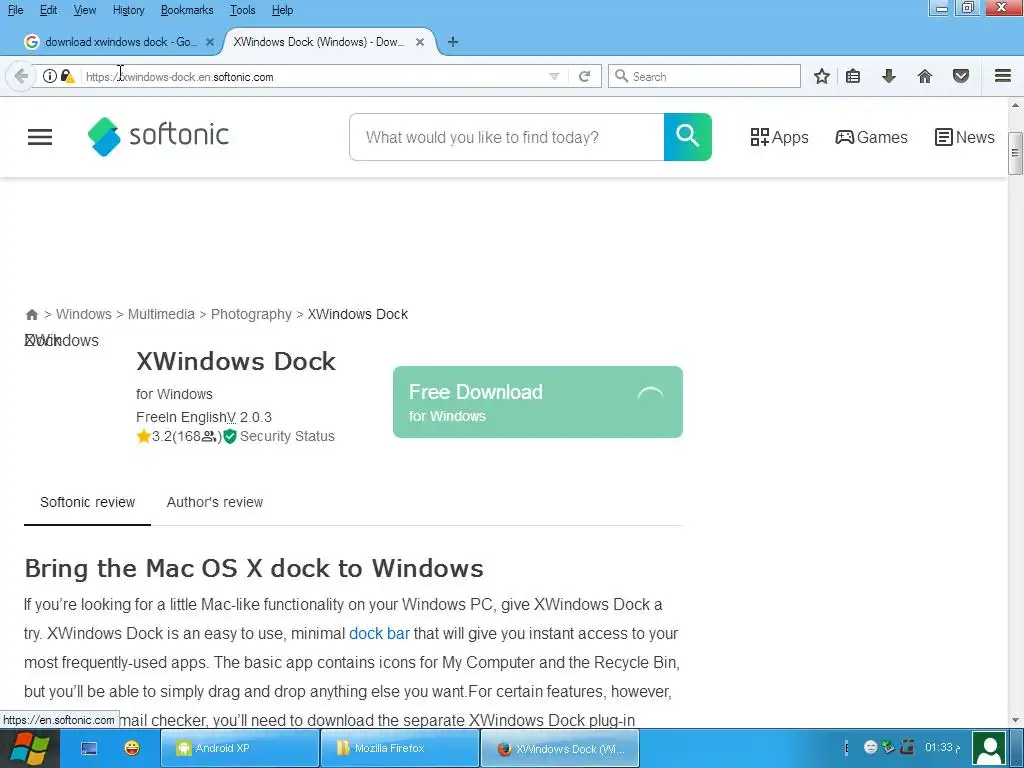This screenshot has width=1024, height=768.
Task: Open the Apps section link
Action: coord(779,137)
